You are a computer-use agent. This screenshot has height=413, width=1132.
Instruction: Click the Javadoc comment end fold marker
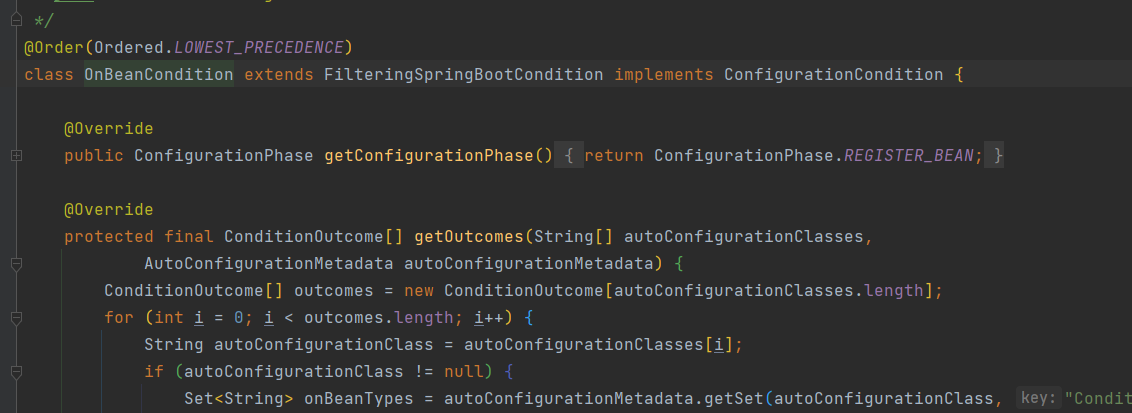tap(16, 21)
